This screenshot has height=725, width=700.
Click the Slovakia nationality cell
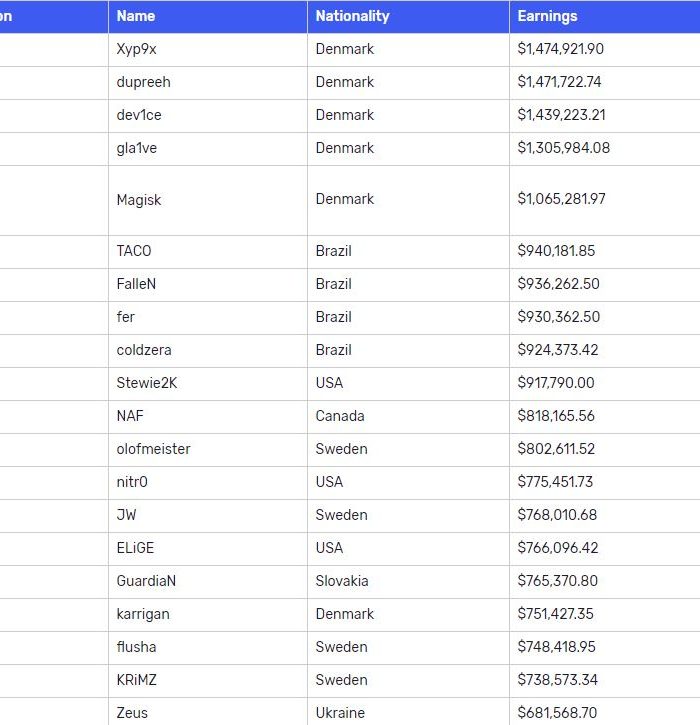point(342,581)
